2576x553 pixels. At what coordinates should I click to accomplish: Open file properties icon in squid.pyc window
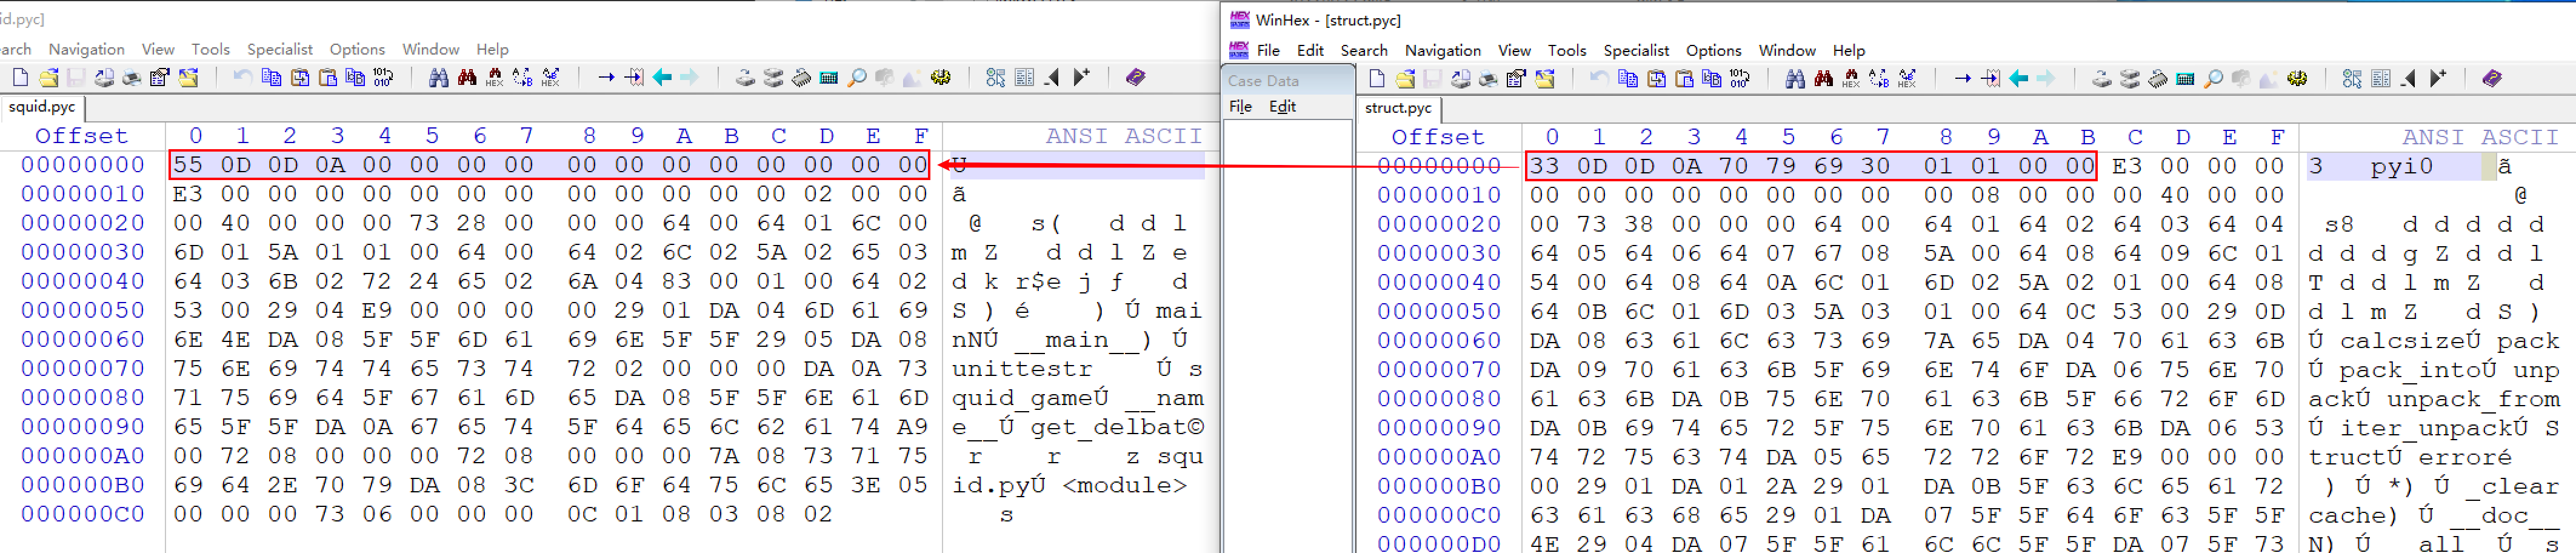click(159, 77)
